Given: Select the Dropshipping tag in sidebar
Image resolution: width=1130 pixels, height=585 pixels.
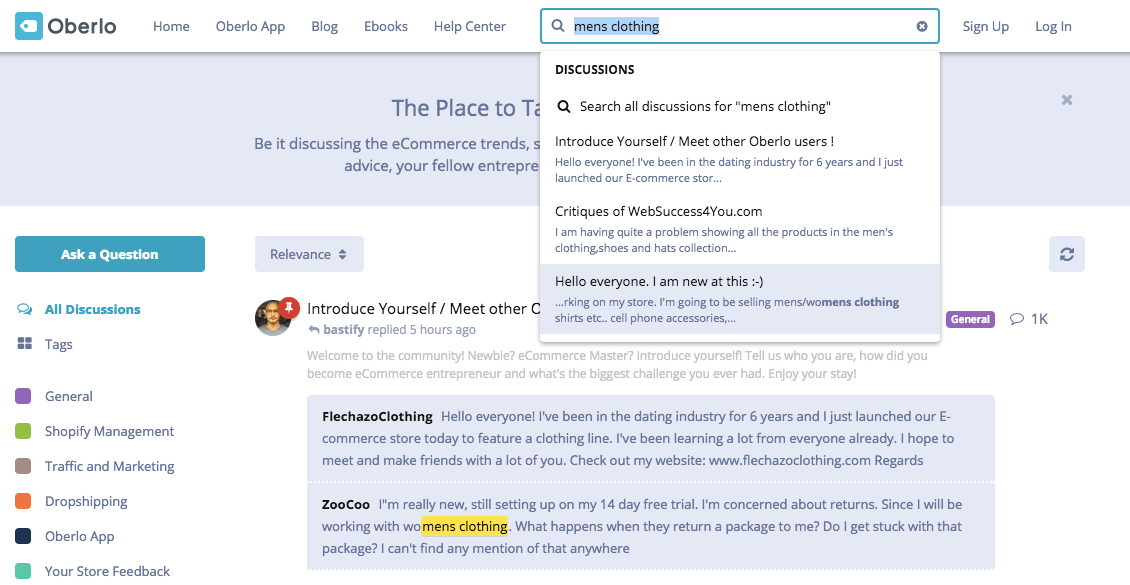Looking at the screenshot, I should tap(86, 502).
